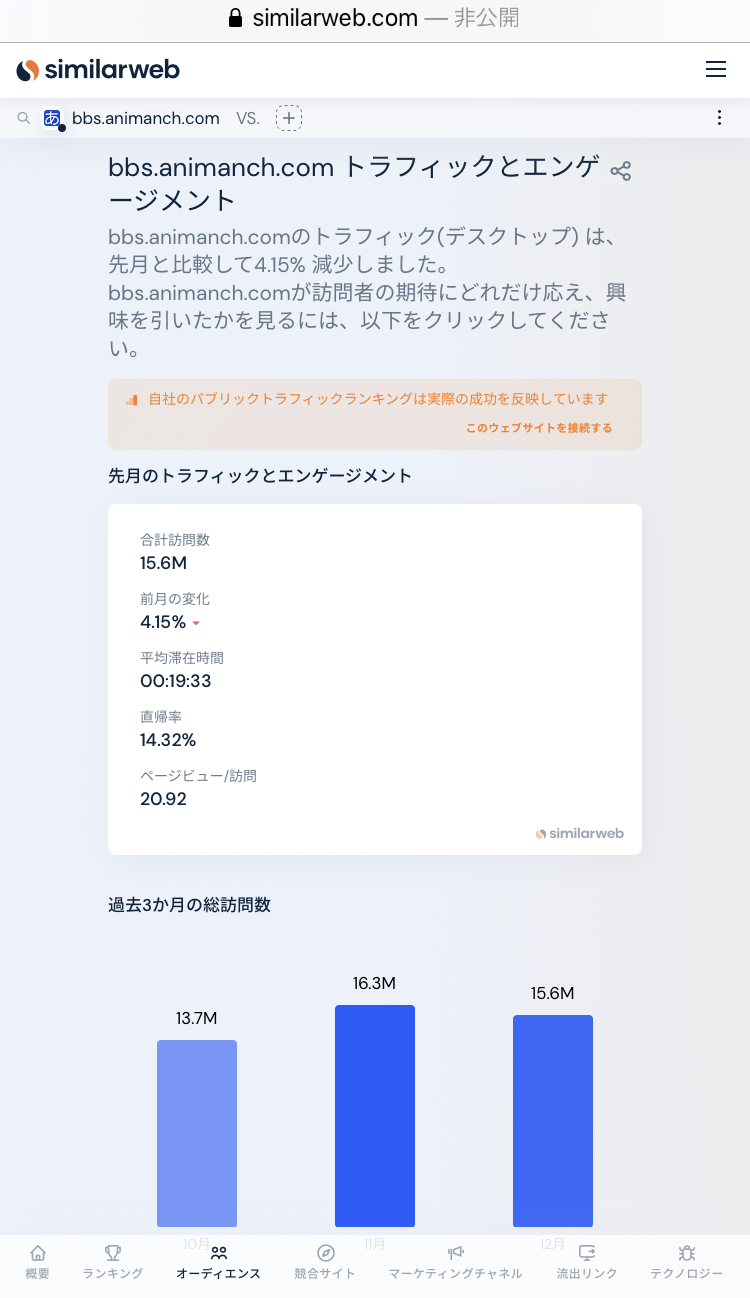Click the このウェブサイトを接続する link
This screenshot has width=750, height=1298.
[539, 428]
